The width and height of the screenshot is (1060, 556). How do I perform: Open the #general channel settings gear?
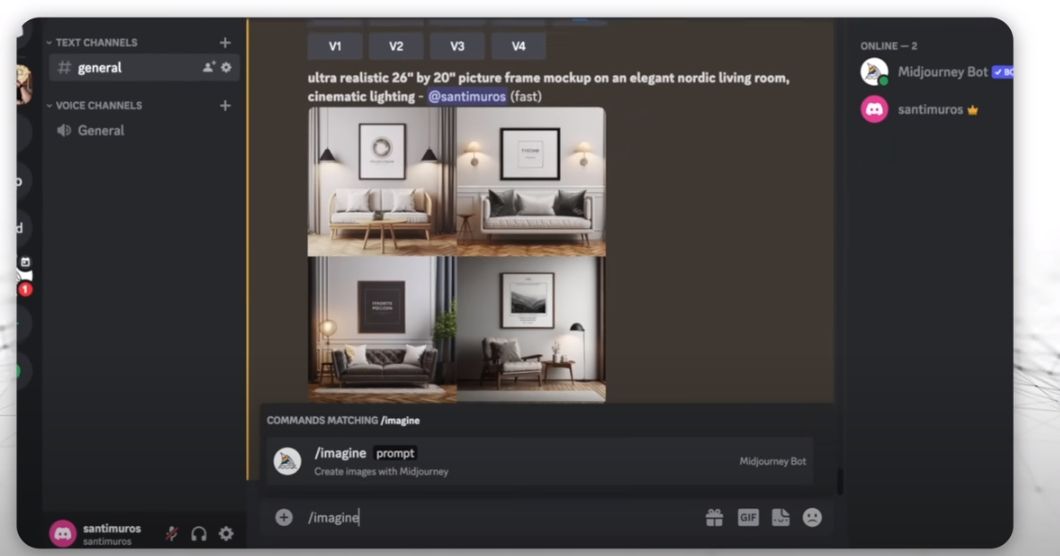[226, 68]
